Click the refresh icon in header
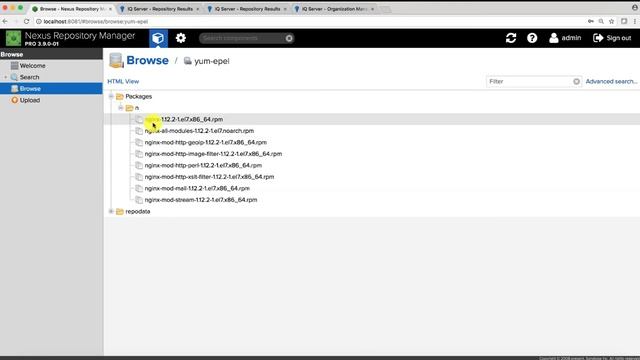The width and height of the screenshot is (640, 360). pos(511,38)
